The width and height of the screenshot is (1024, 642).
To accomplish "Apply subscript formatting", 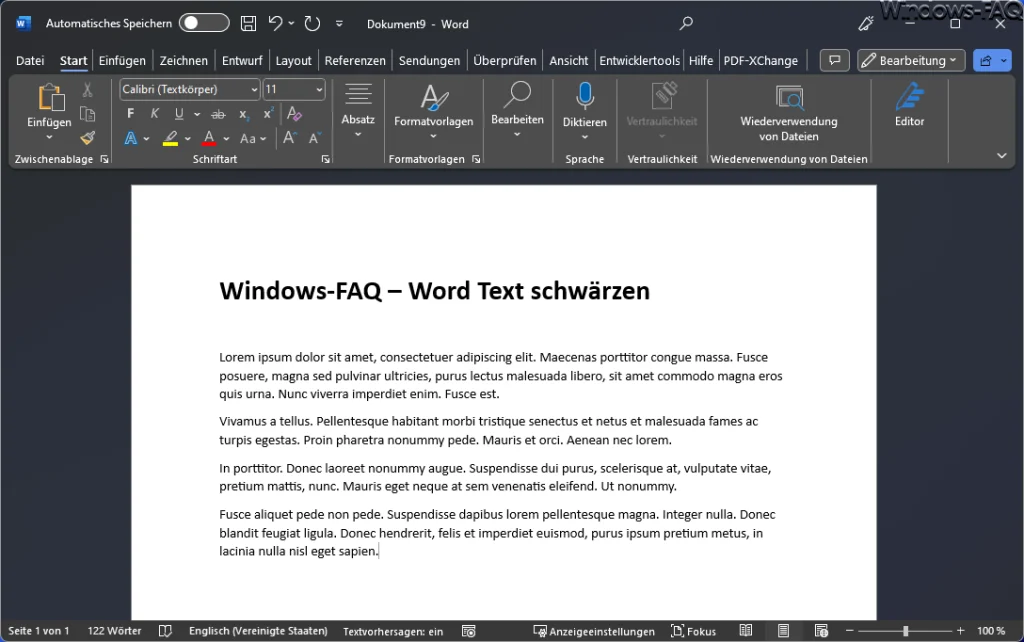I will pyautogui.click(x=244, y=114).
